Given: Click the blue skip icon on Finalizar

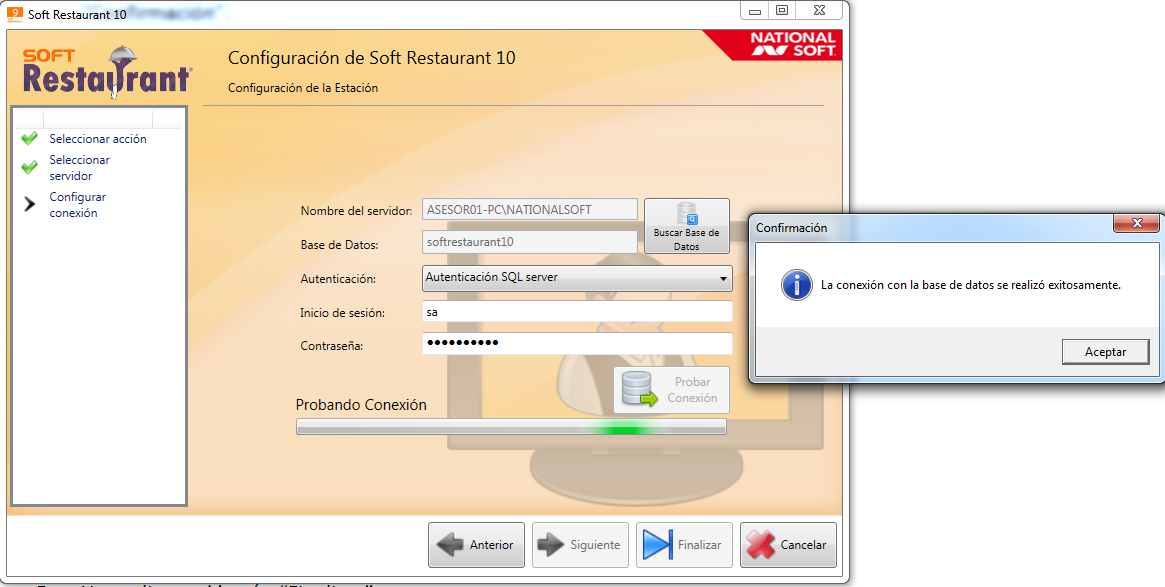Looking at the screenshot, I should click(x=658, y=545).
